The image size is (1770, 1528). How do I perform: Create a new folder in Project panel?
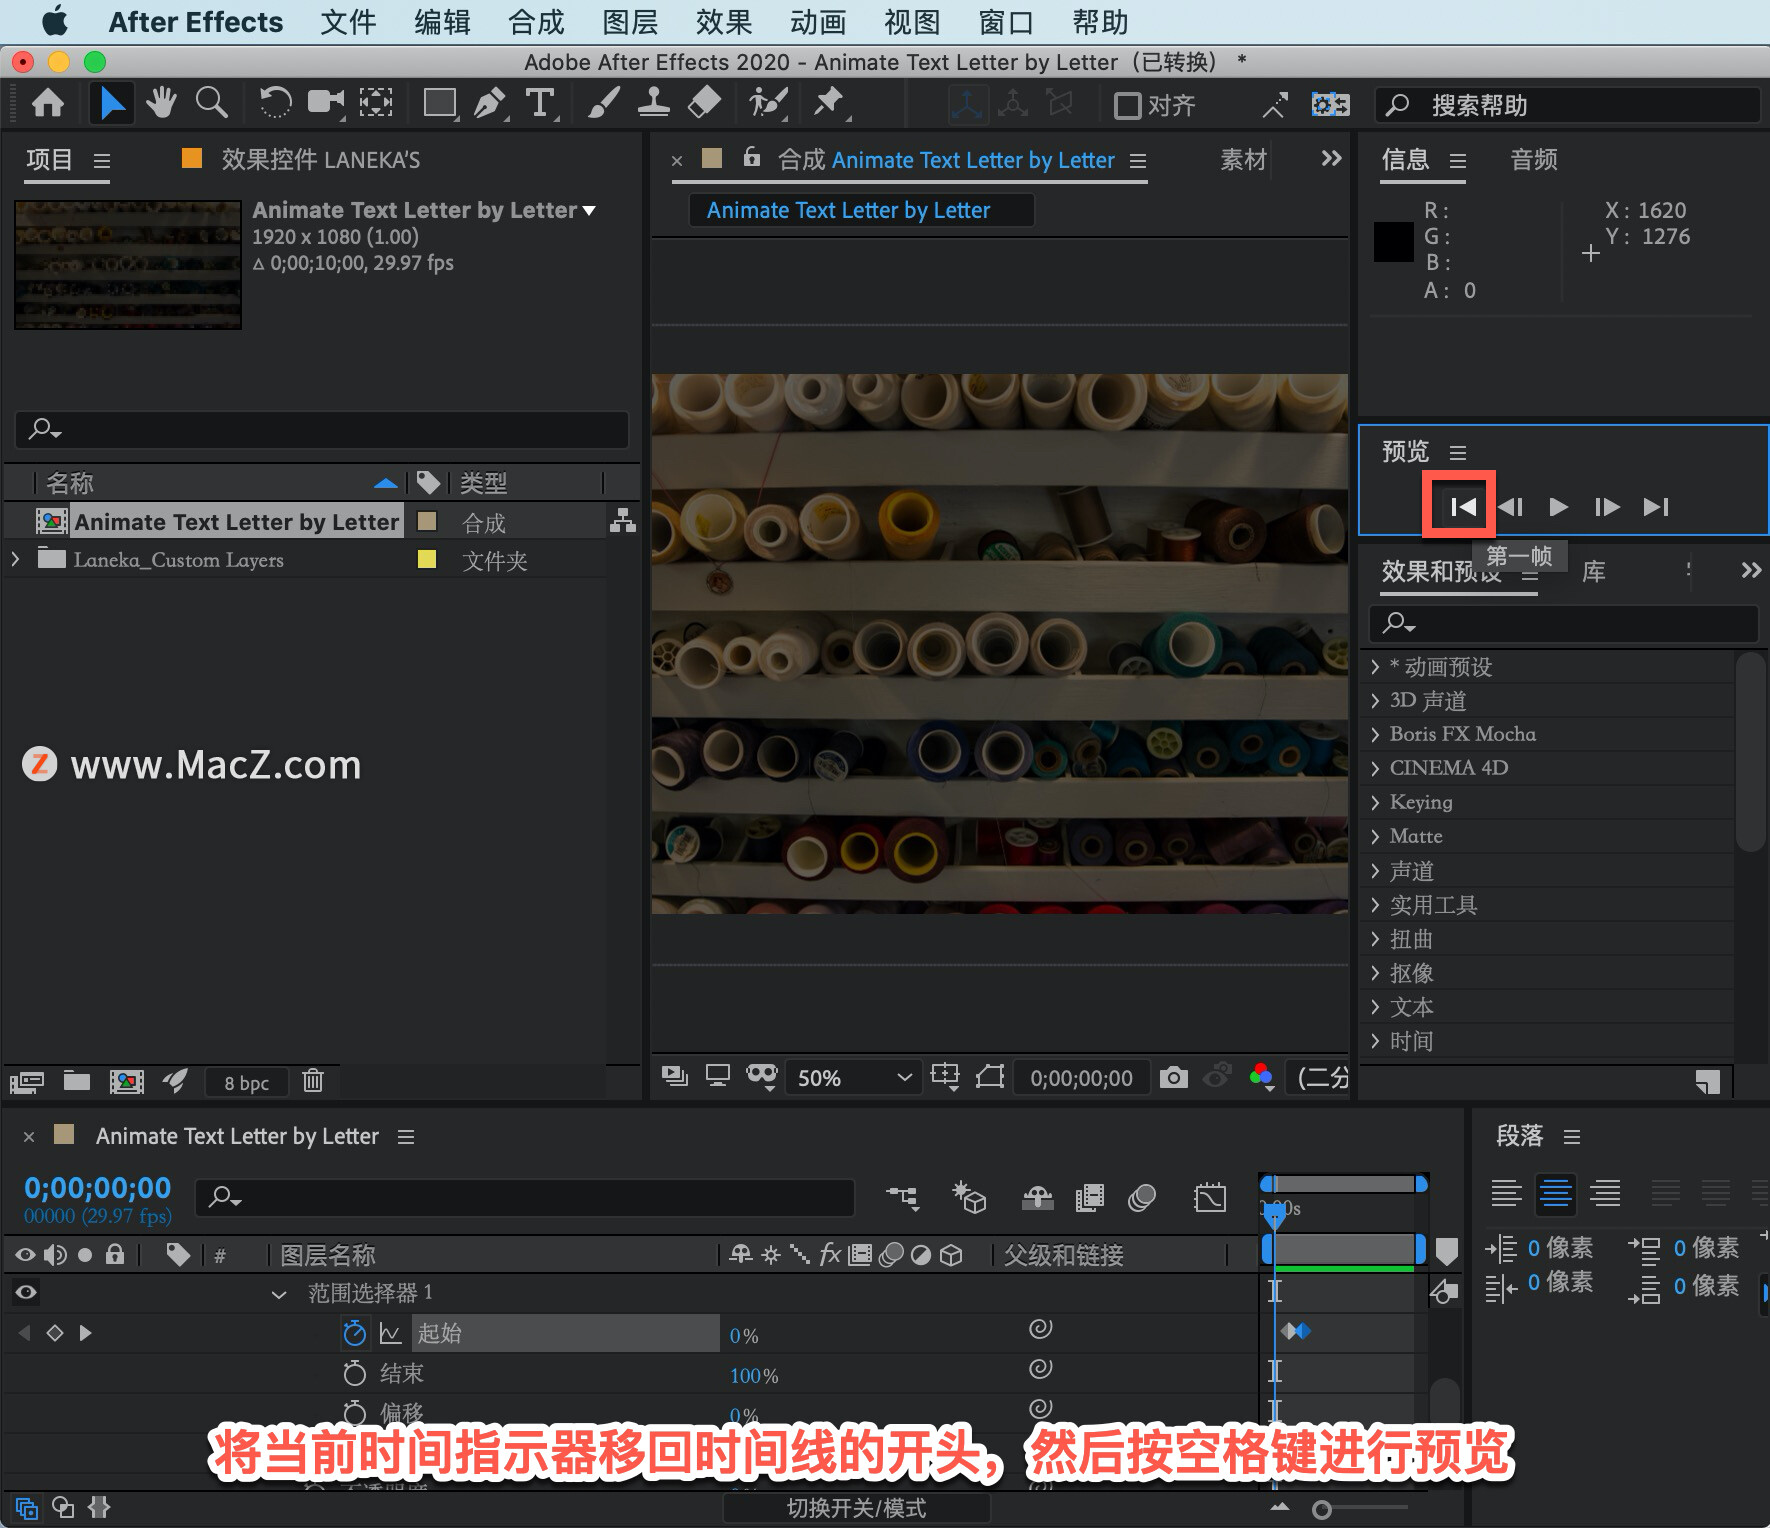click(77, 1080)
